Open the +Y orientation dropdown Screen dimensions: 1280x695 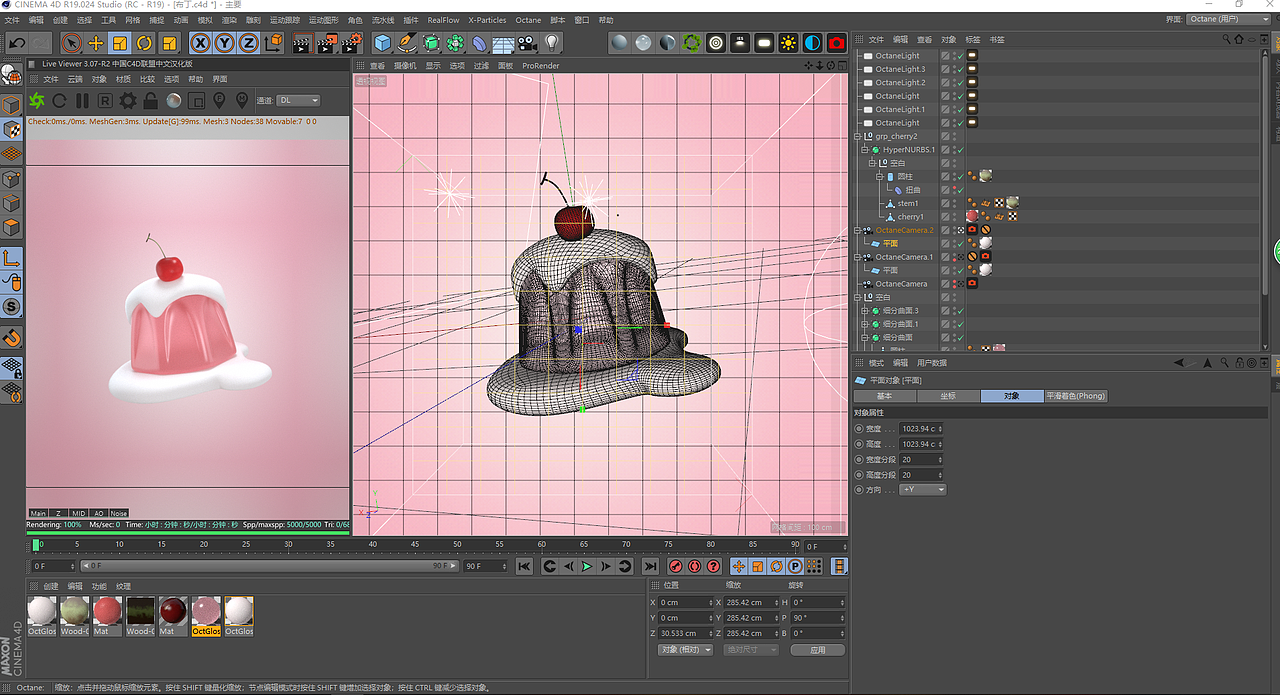[922, 490]
